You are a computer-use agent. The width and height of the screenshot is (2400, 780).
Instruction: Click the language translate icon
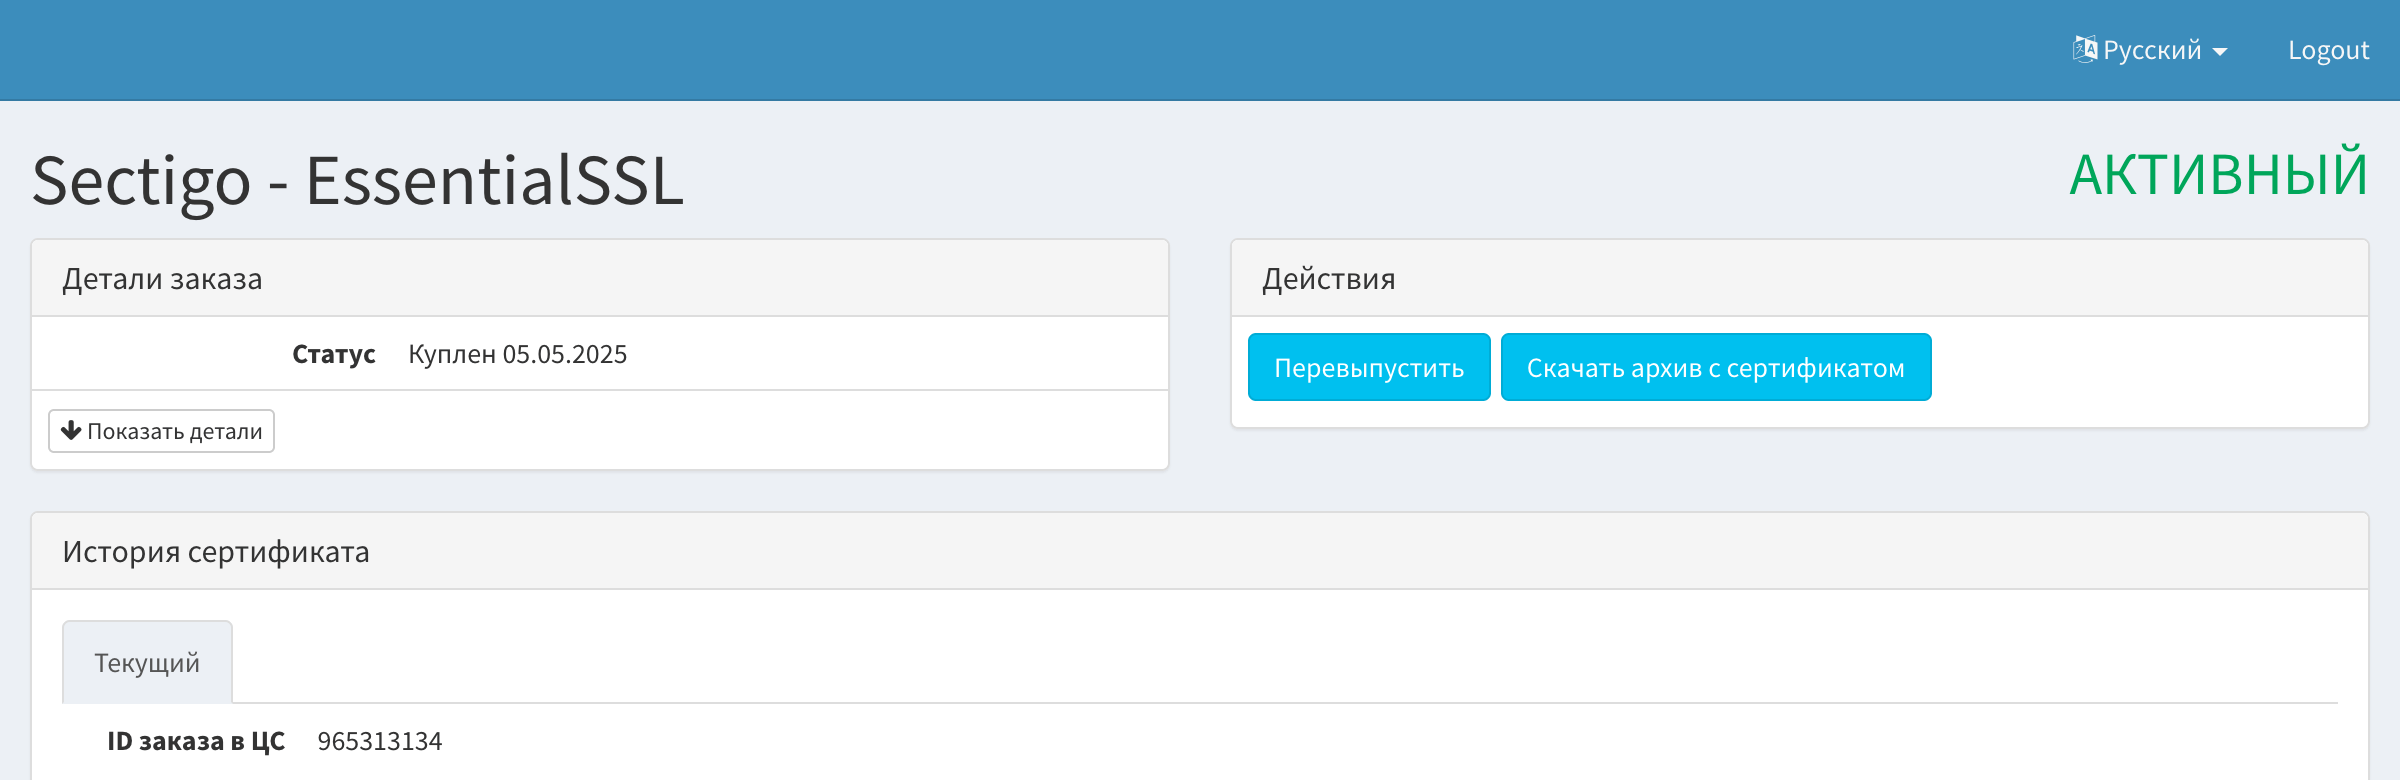point(2085,49)
